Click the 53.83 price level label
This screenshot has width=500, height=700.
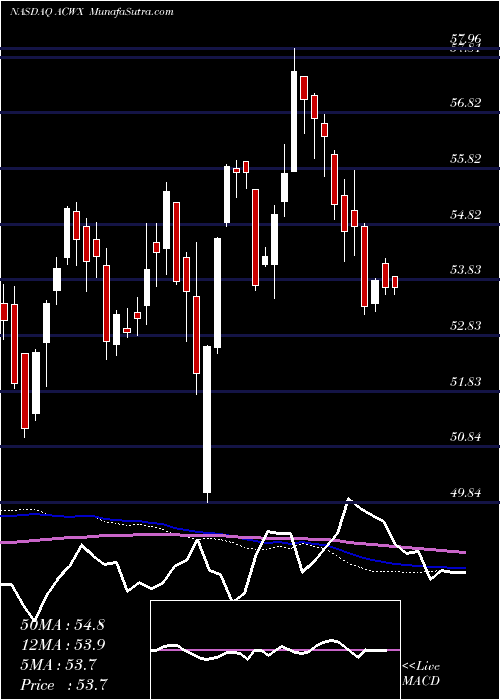(466, 270)
